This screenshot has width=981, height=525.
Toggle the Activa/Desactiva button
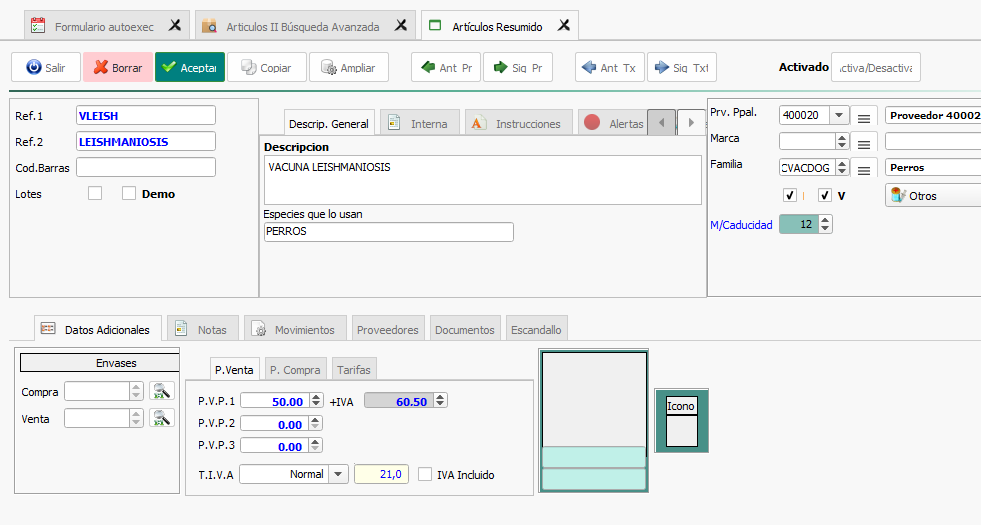[x=875, y=68]
